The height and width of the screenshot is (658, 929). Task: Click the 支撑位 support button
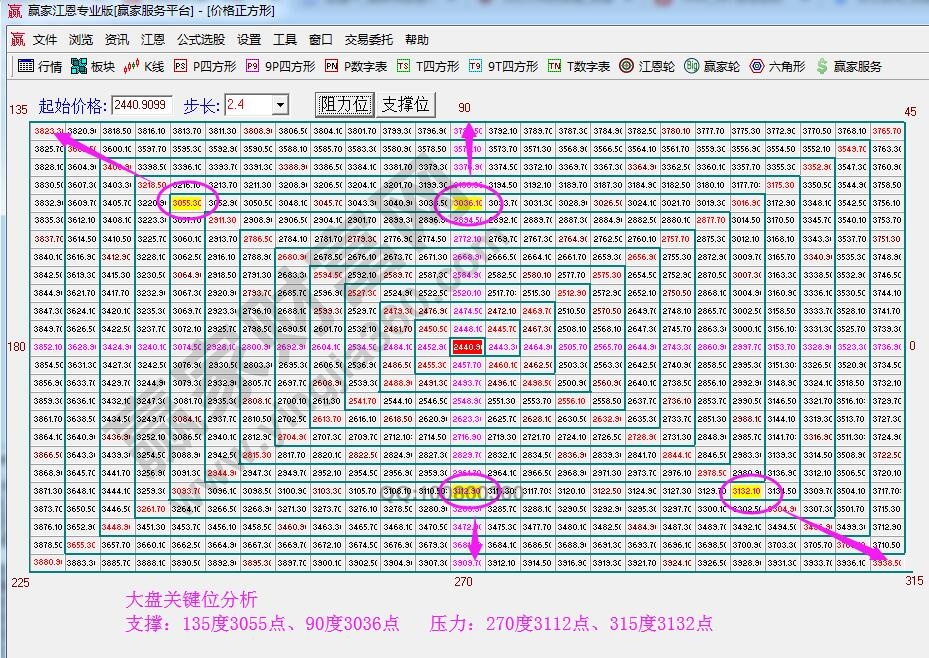pos(406,104)
